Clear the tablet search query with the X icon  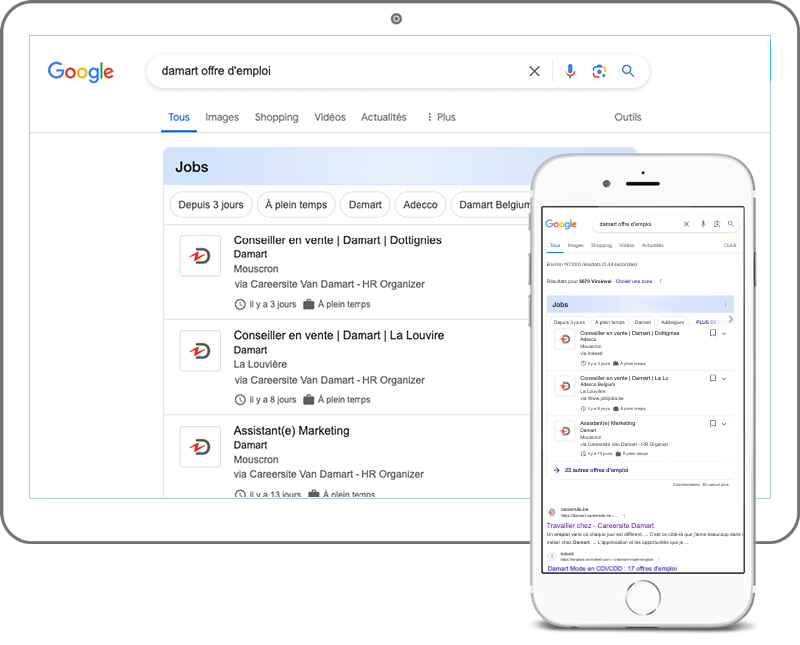pyautogui.click(x=534, y=71)
